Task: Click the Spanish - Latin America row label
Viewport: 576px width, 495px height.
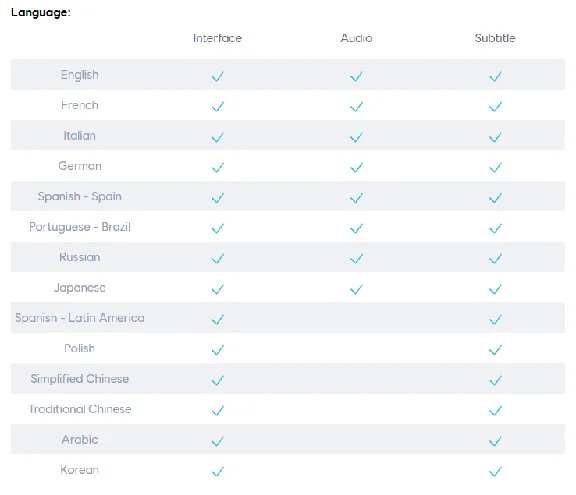Action: (80, 318)
